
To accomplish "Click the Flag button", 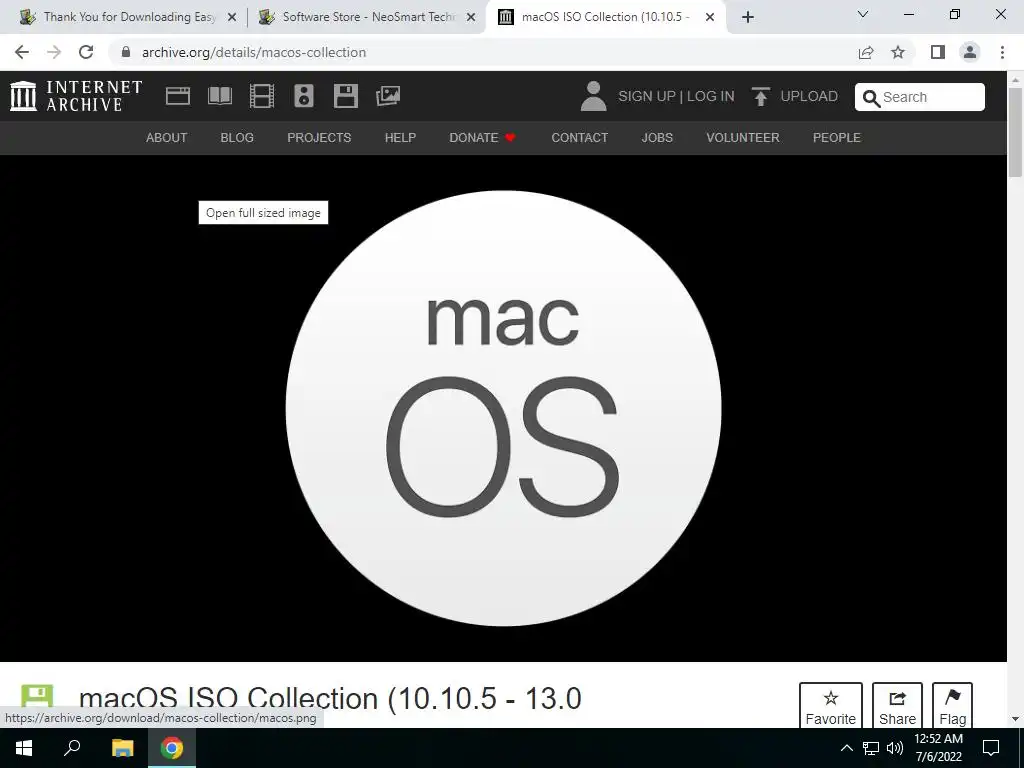I will (952, 705).
